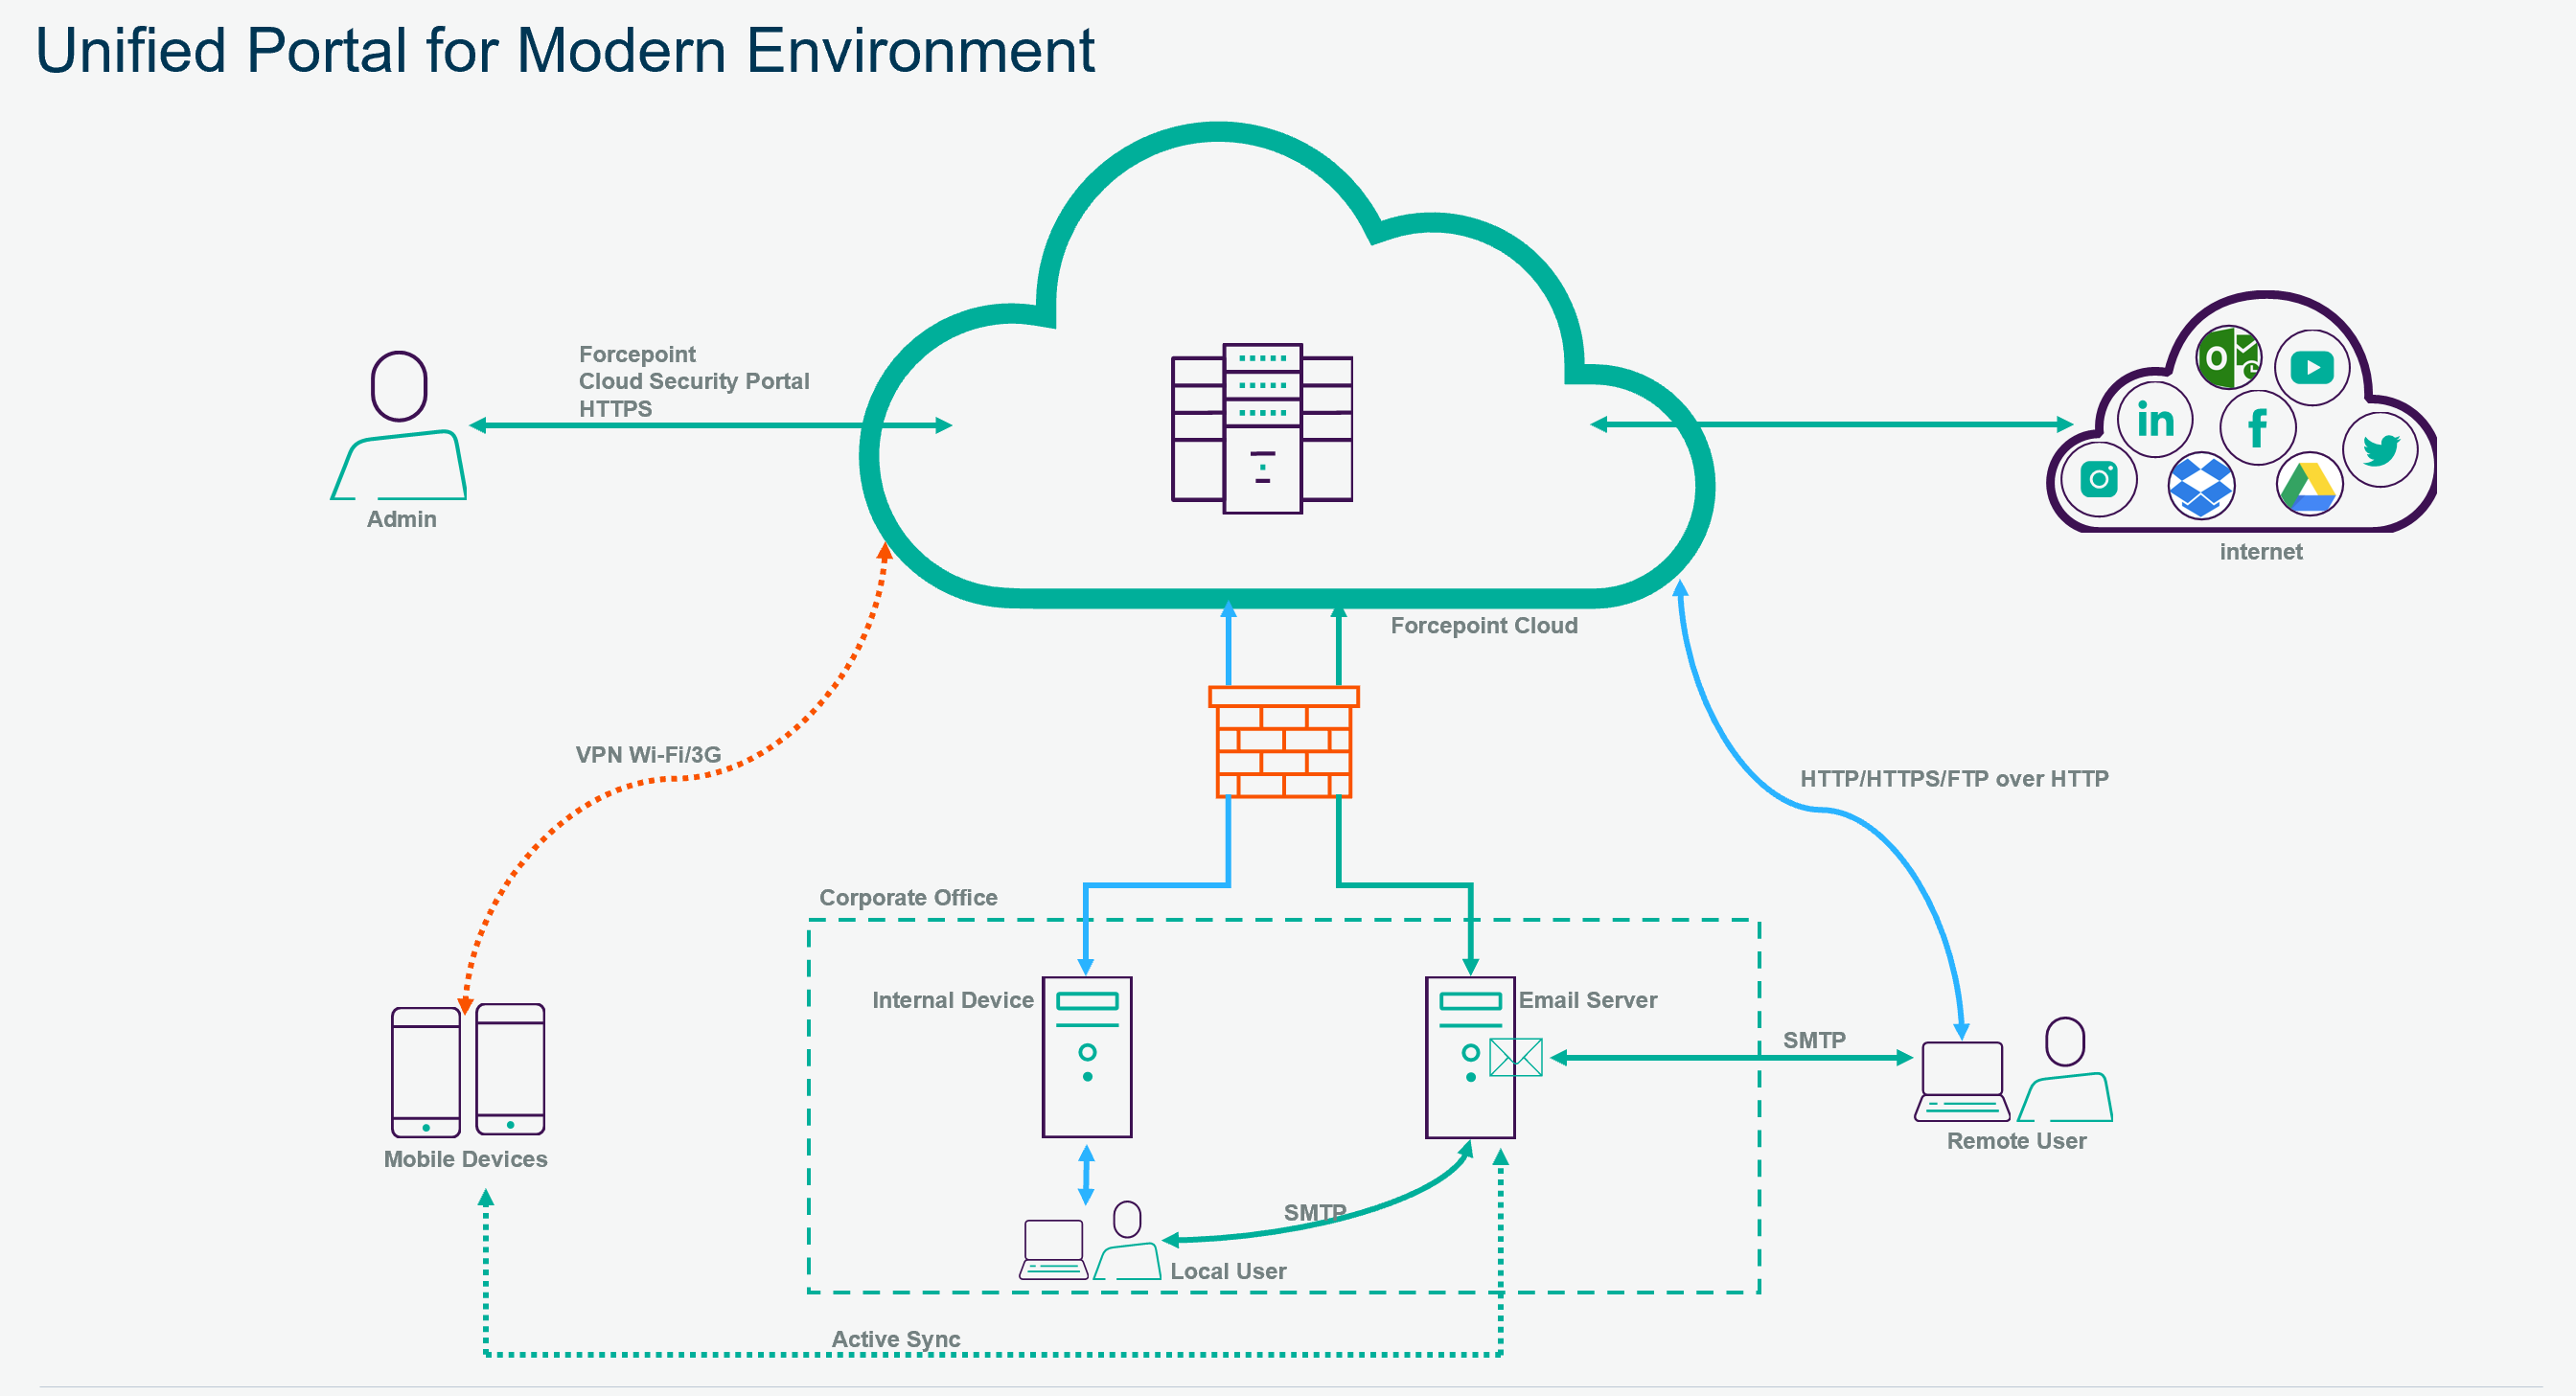Viewport: 2576px width, 1396px height.
Task: Click the 'Internal Device' label
Action: [953, 1000]
